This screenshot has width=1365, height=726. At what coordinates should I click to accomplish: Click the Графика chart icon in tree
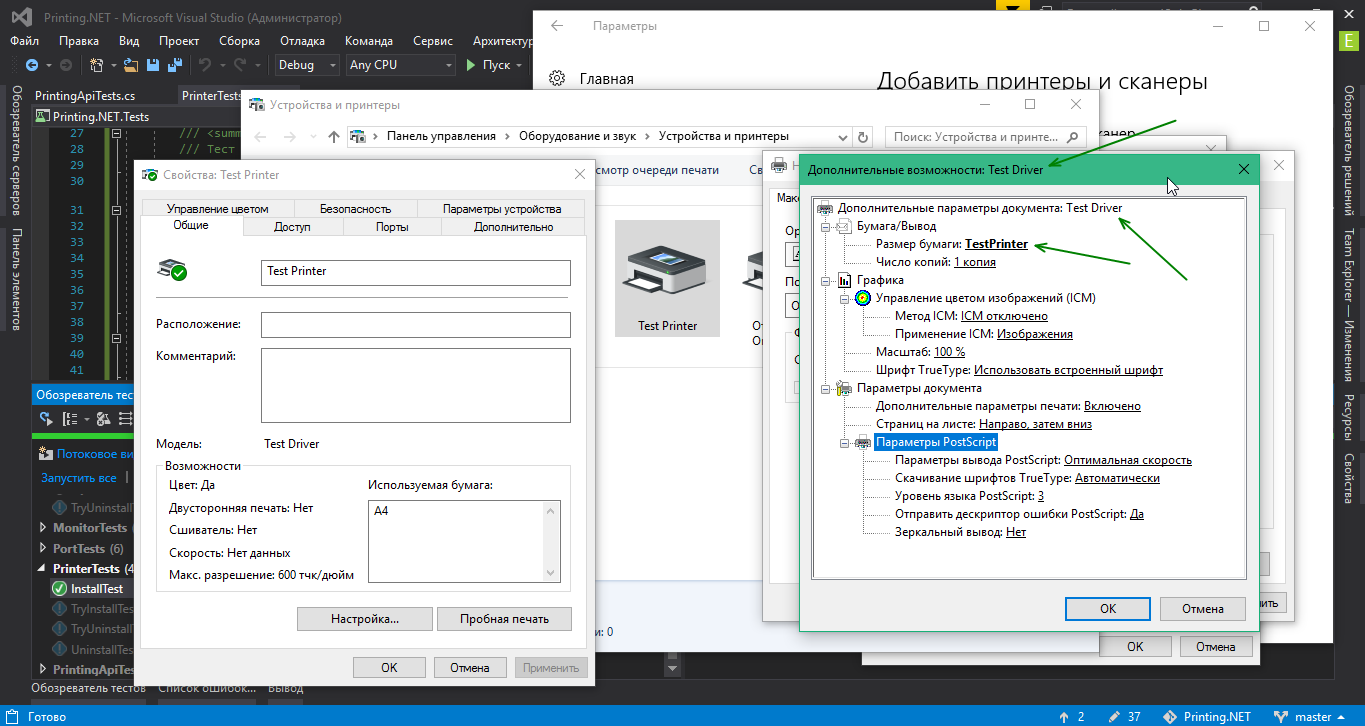844,280
